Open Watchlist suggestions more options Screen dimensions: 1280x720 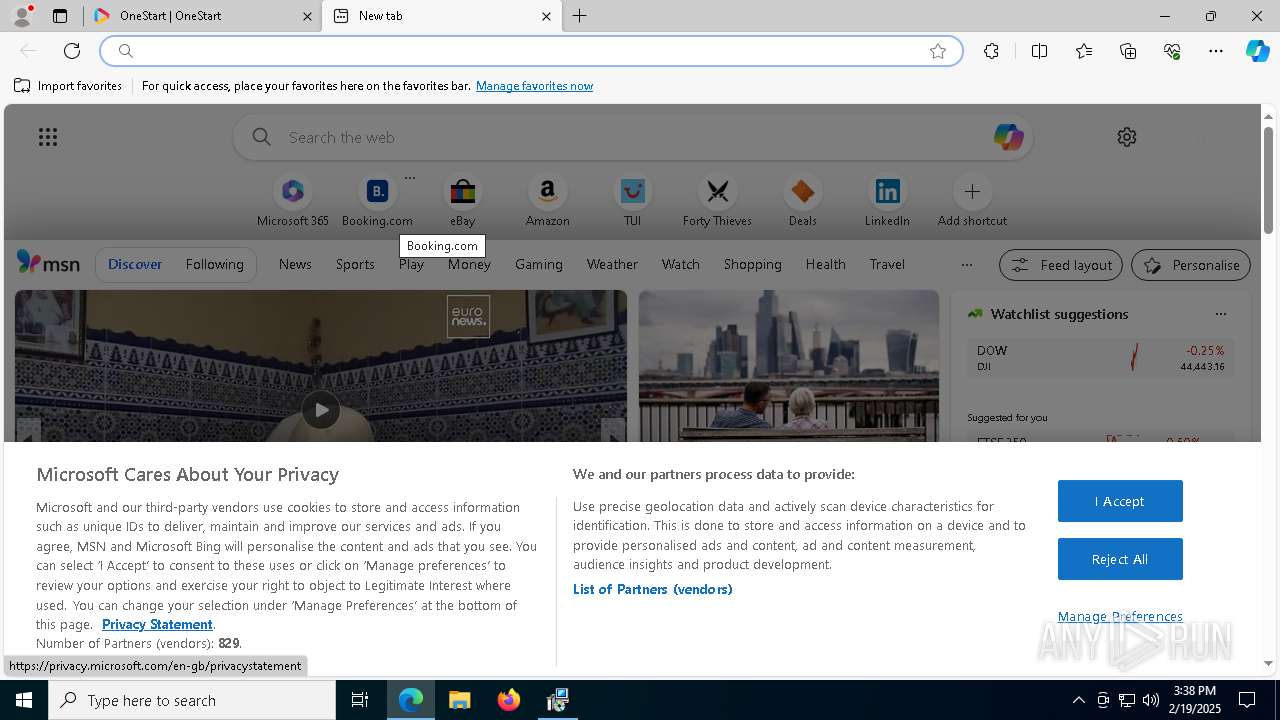1221,314
